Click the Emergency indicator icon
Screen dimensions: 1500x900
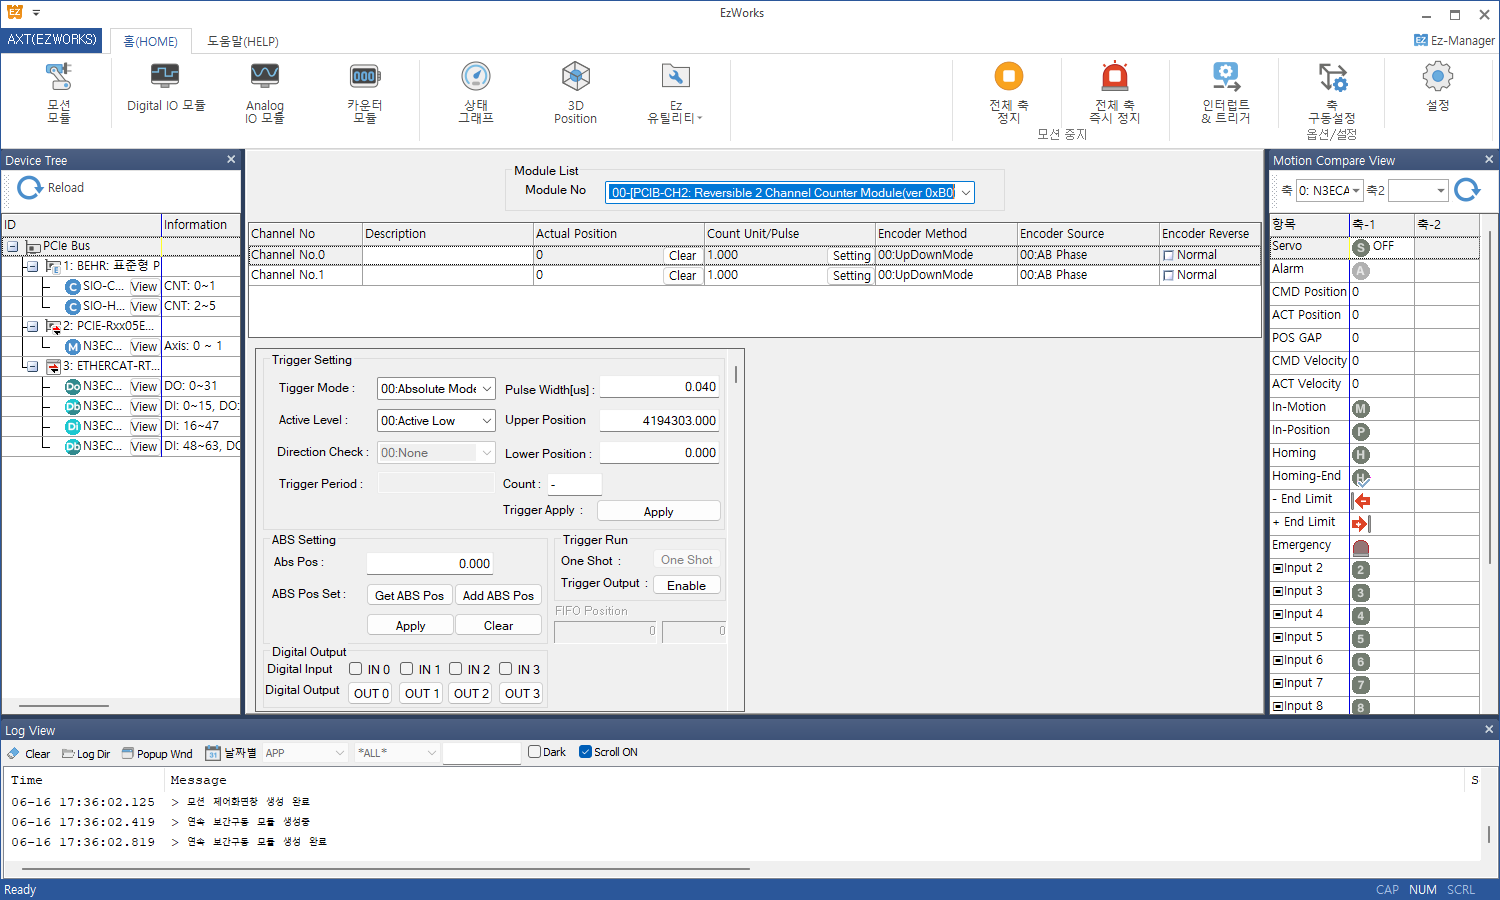point(1360,547)
